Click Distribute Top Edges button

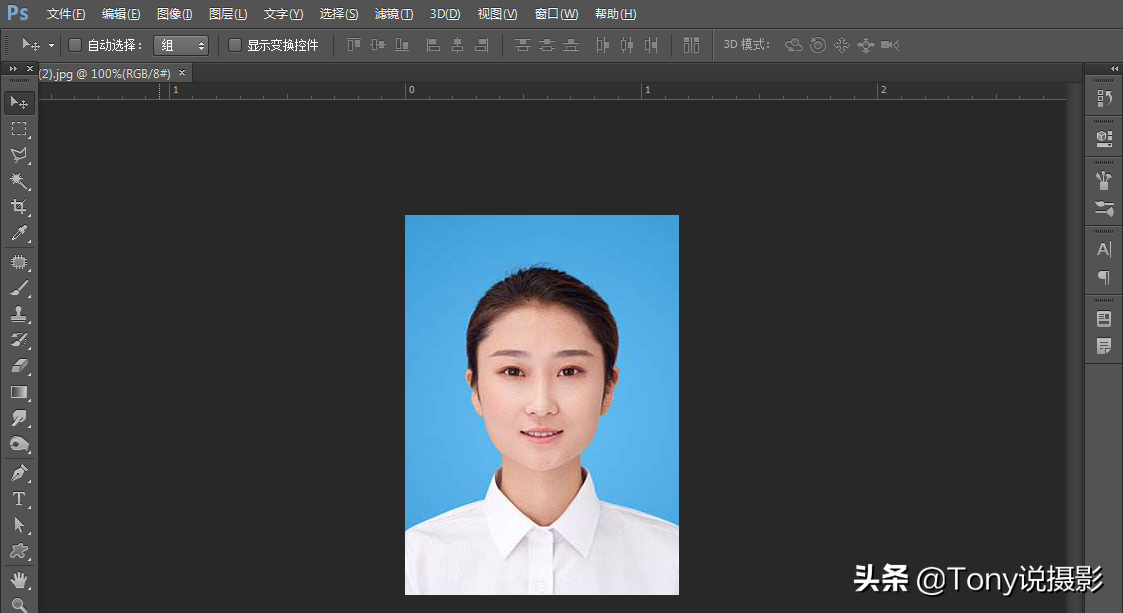(x=522, y=45)
